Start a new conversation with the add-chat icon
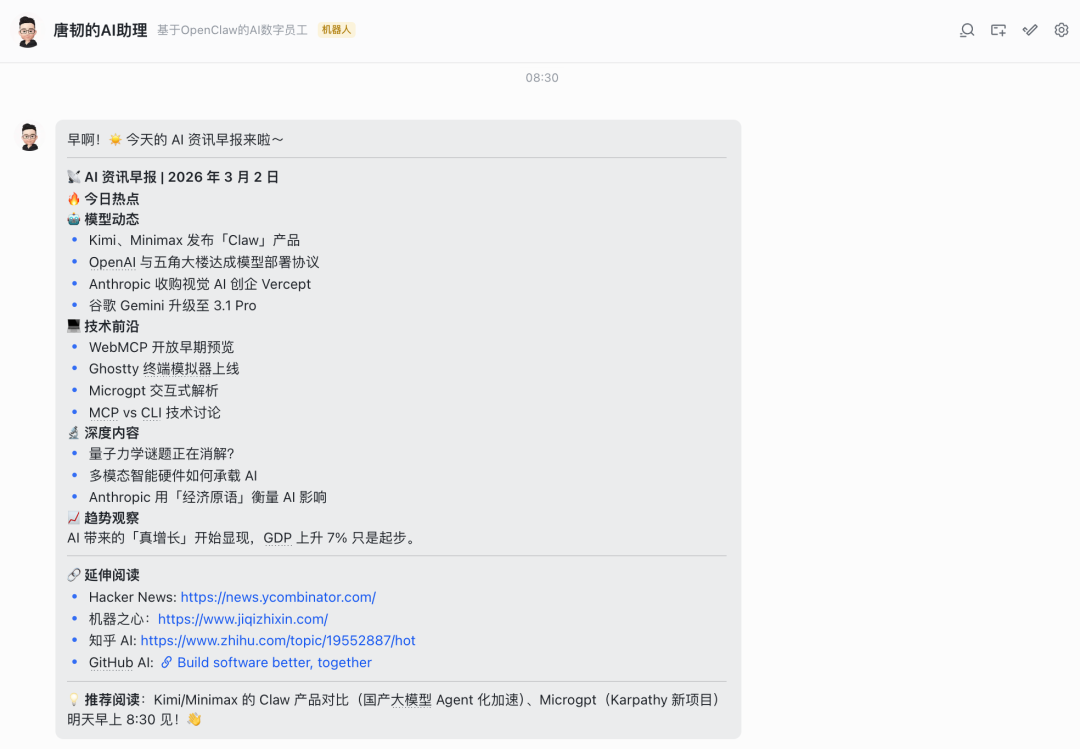Viewport: 1080px width, 749px height. [x=998, y=30]
